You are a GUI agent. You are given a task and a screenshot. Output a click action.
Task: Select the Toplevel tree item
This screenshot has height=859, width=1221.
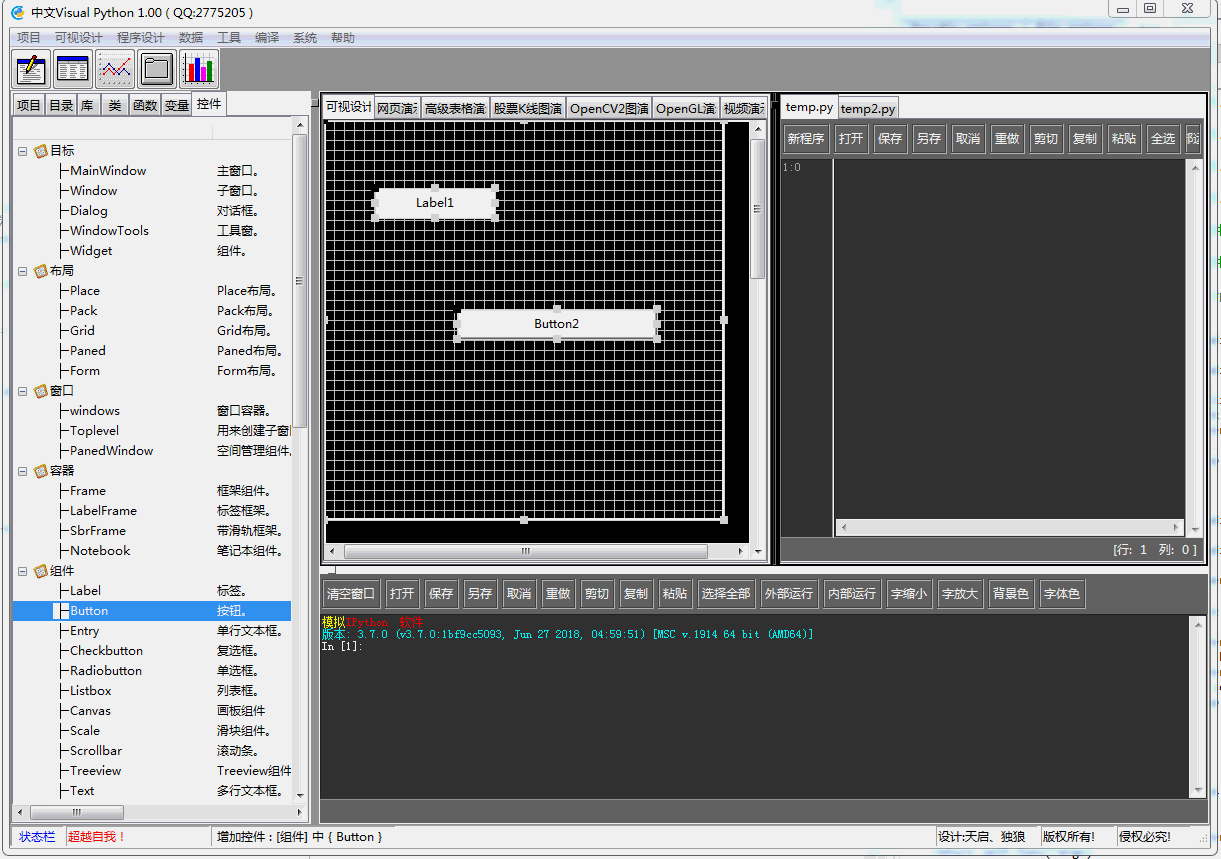tap(94, 431)
